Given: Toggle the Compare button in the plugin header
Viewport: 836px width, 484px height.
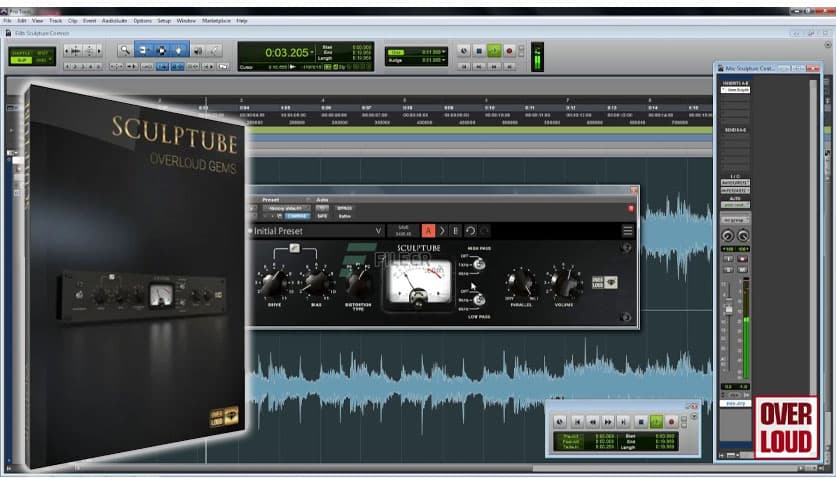Looking at the screenshot, I should coord(297,216).
